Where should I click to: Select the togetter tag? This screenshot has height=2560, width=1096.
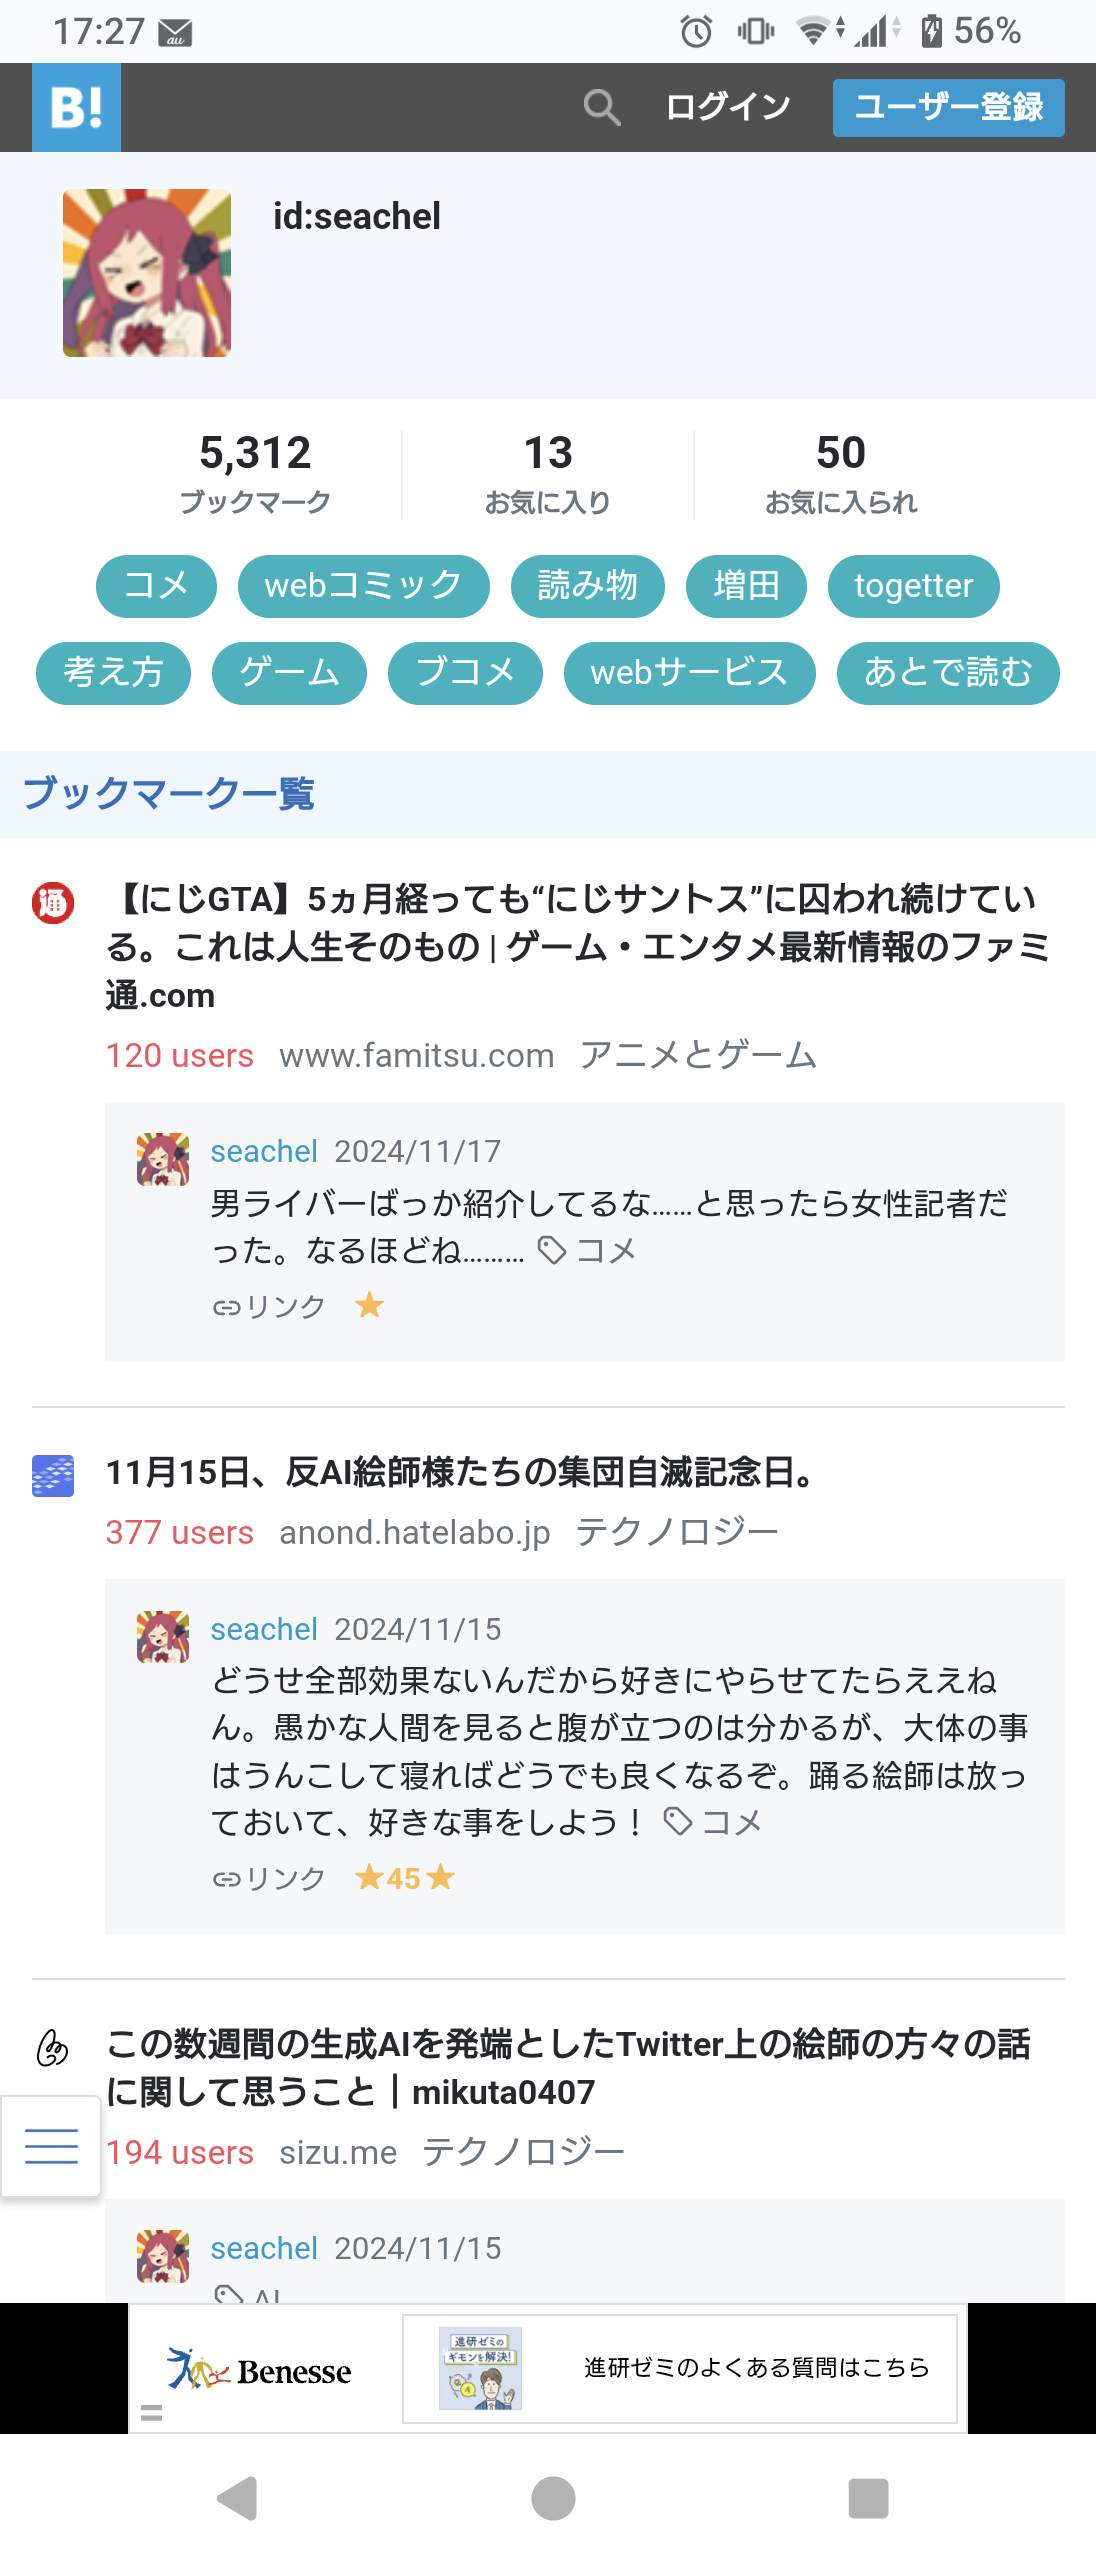click(913, 586)
